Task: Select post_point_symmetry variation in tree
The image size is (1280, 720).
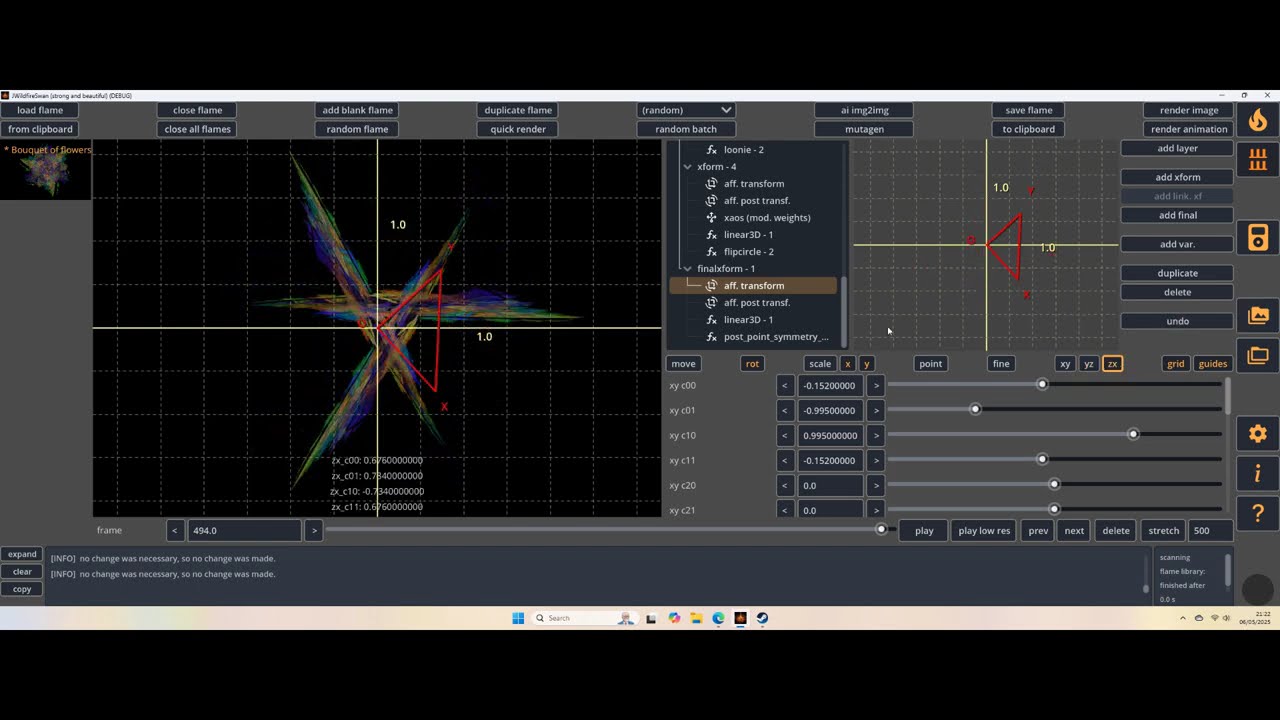Action: point(776,337)
